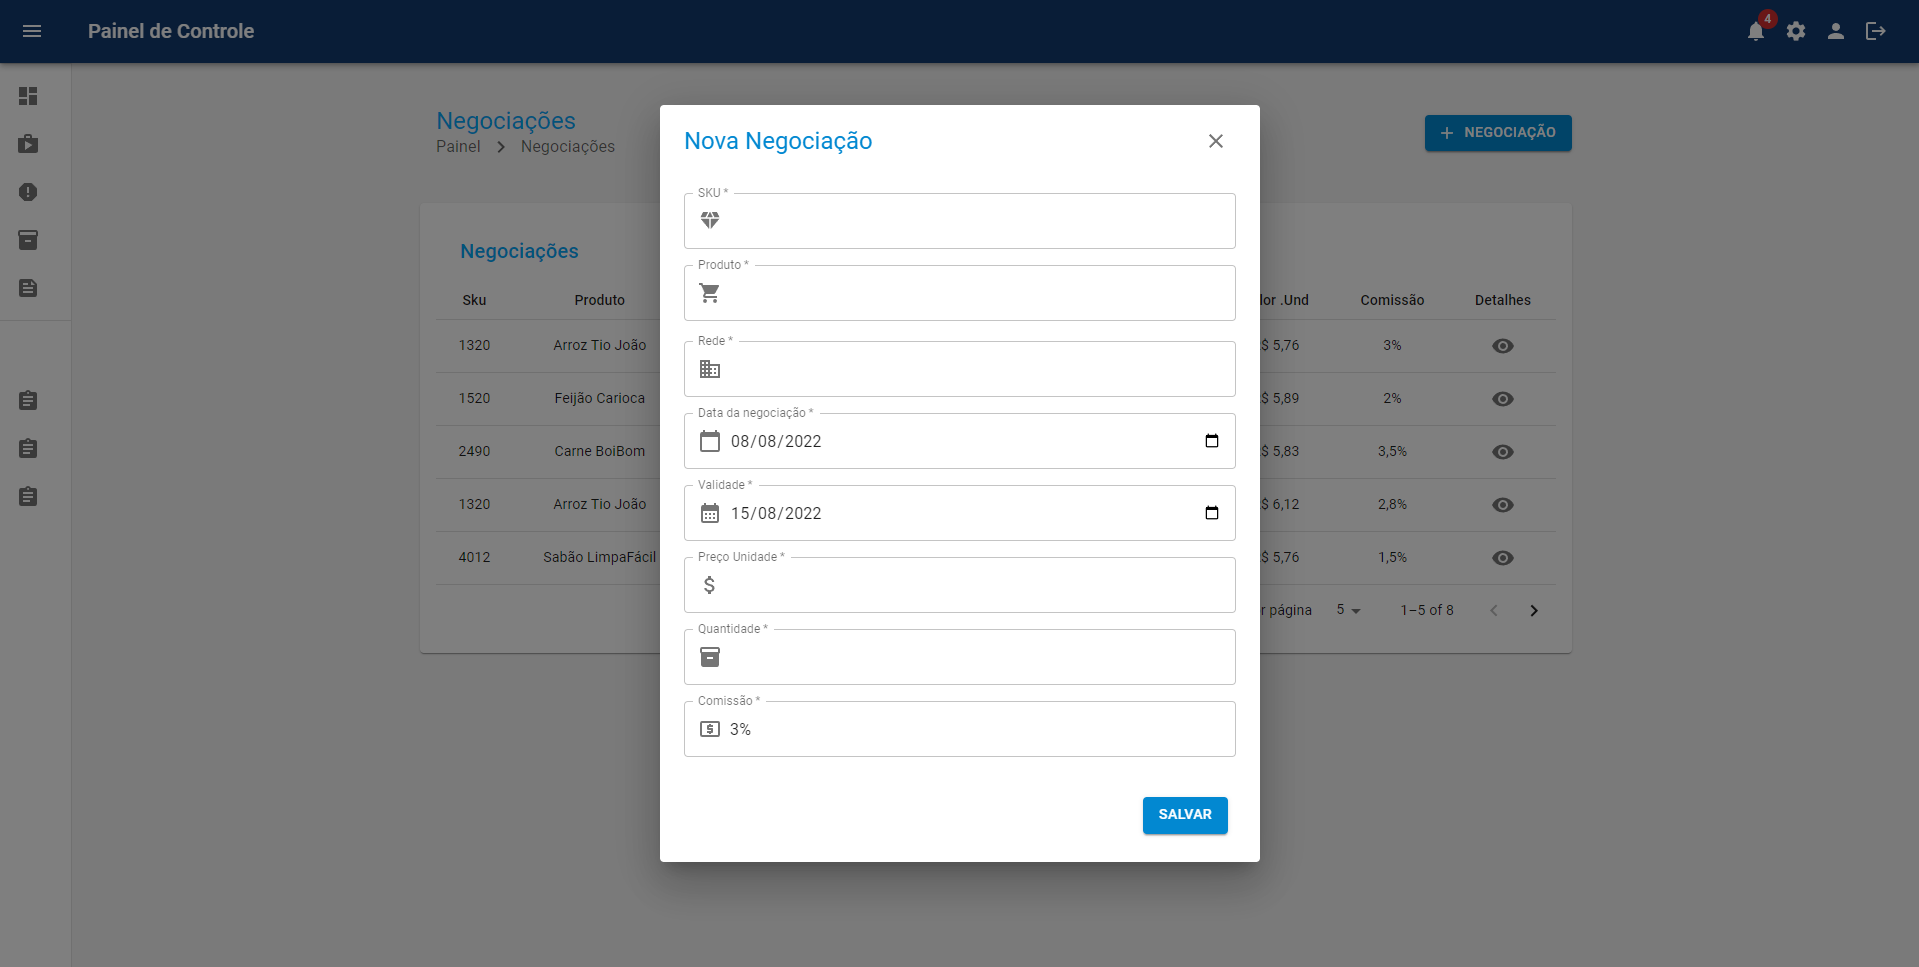Save the new negotiation with Salvar

pos(1185,815)
